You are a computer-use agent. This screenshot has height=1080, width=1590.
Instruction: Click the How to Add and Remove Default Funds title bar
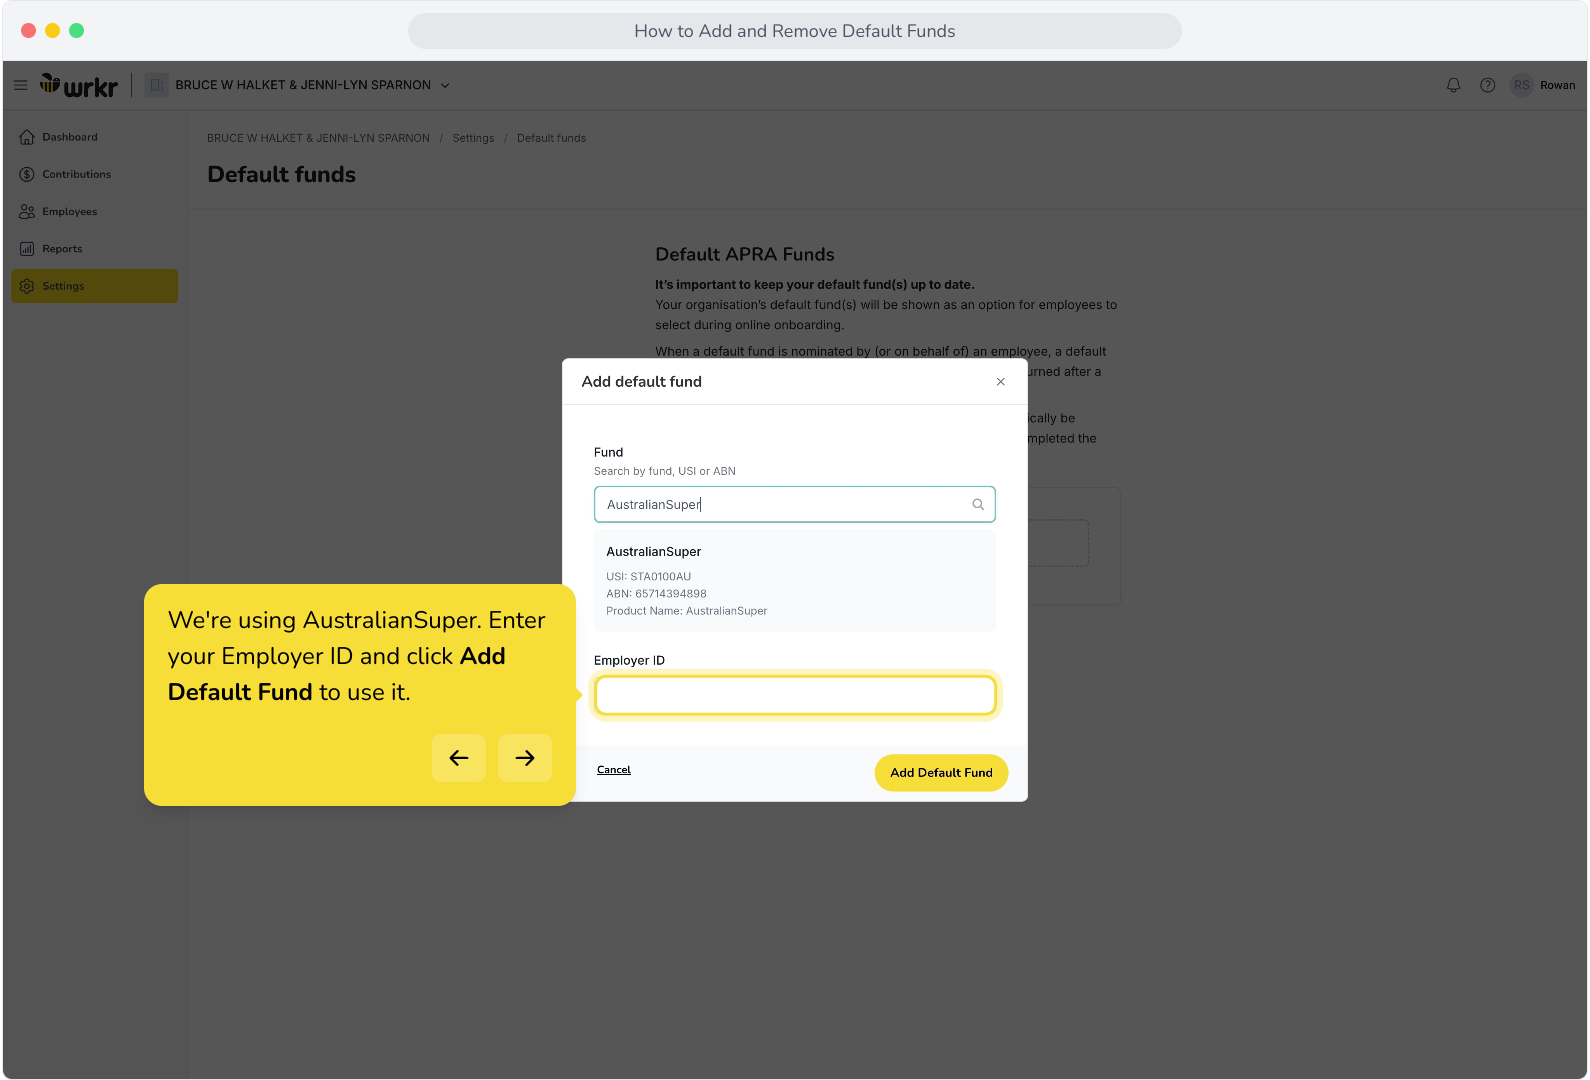(795, 31)
